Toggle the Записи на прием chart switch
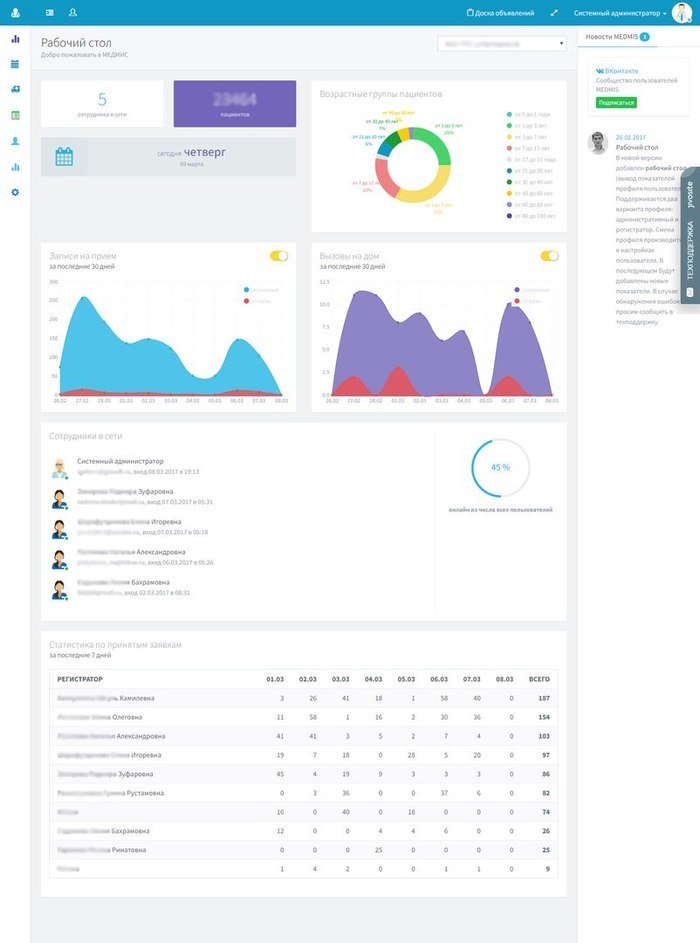The width and height of the screenshot is (700, 943). coord(279,256)
